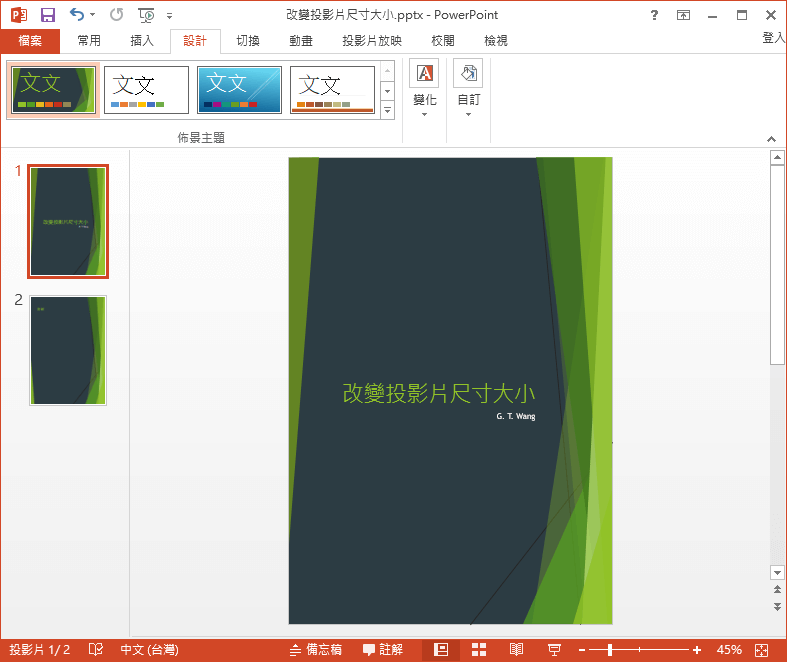Screen dimensions: 787x662
Task: Switch to Reading View icon
Action: [x=516, y=650]
